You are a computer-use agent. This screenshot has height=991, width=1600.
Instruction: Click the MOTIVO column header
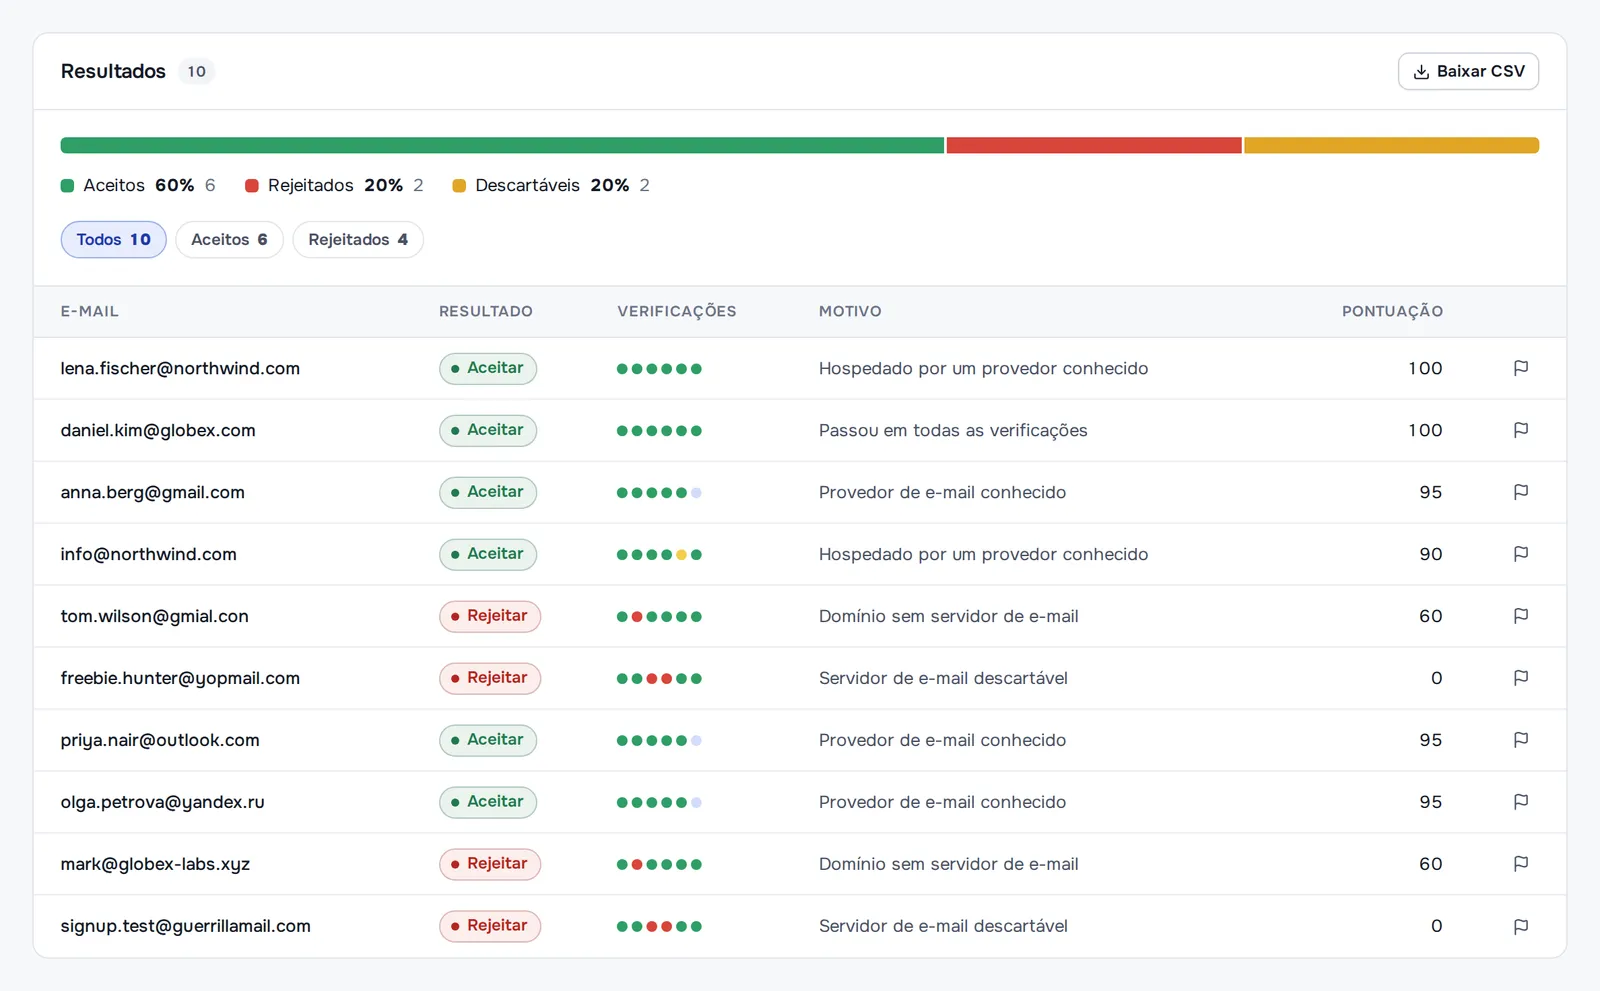pyautogui.click(x=850, y=311)
